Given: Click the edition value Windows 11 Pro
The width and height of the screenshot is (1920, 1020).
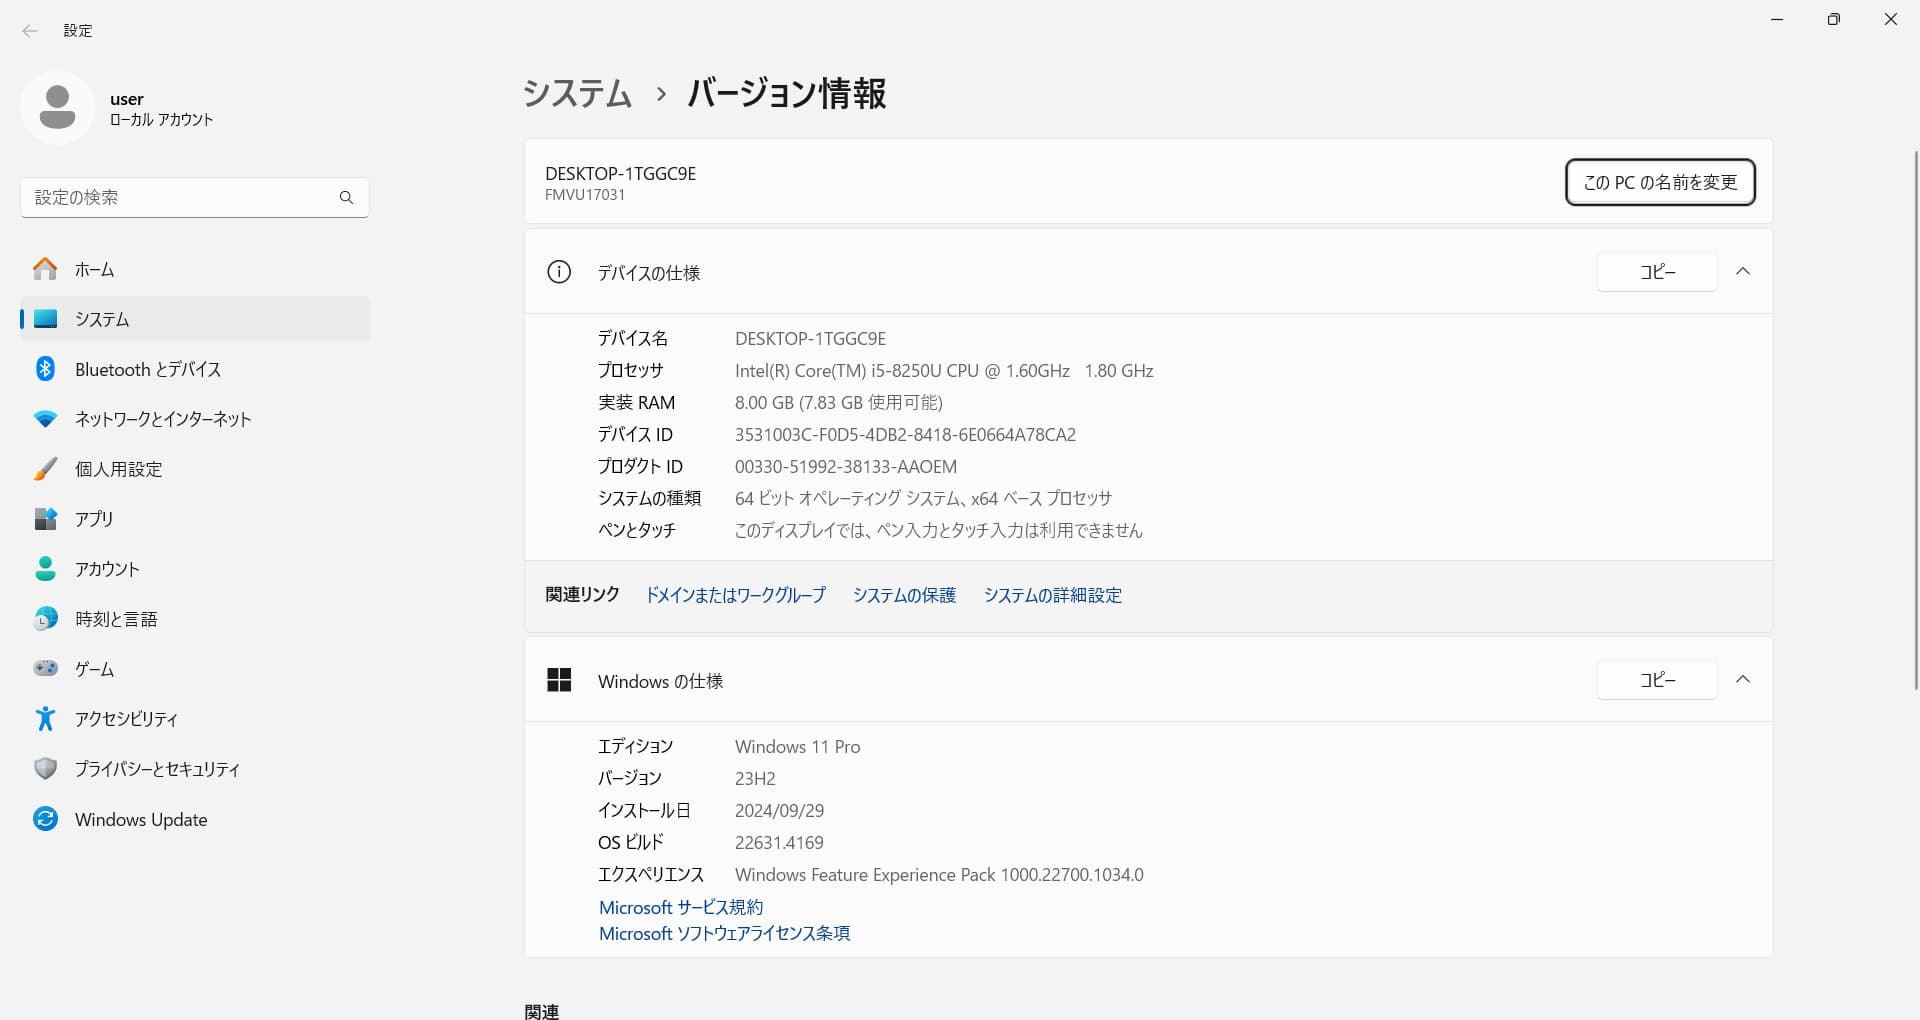Looking at the screenshot, I should [x=797, y=746].
